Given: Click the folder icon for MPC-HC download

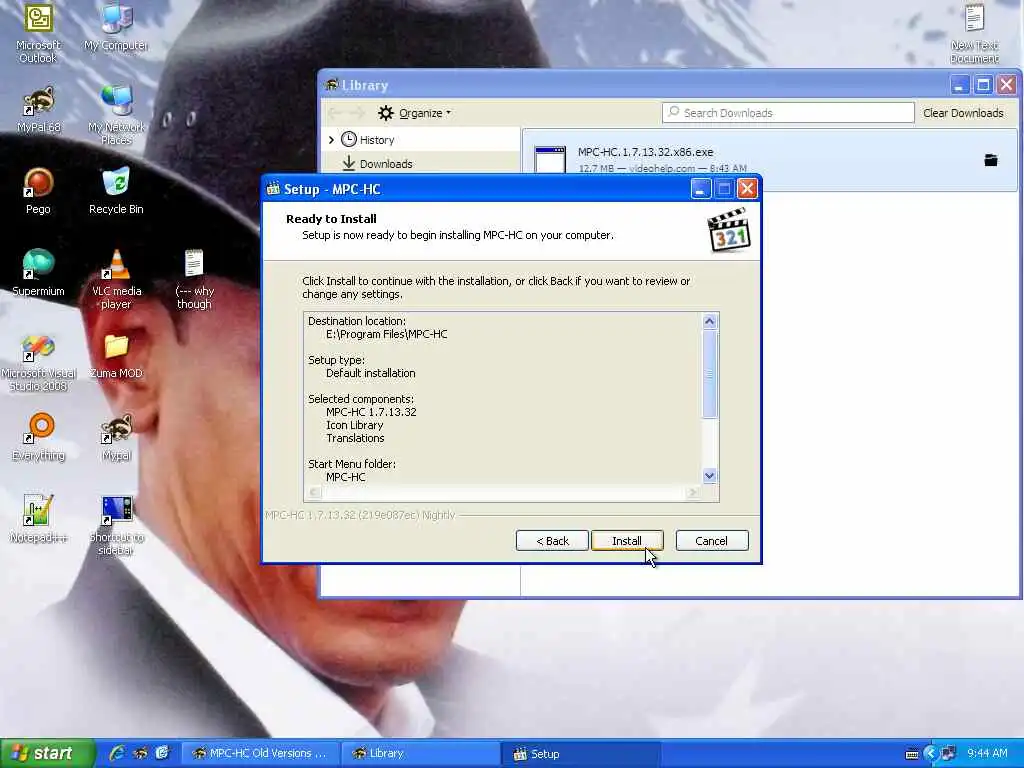Looking at the screenshot, I should 991,160.
